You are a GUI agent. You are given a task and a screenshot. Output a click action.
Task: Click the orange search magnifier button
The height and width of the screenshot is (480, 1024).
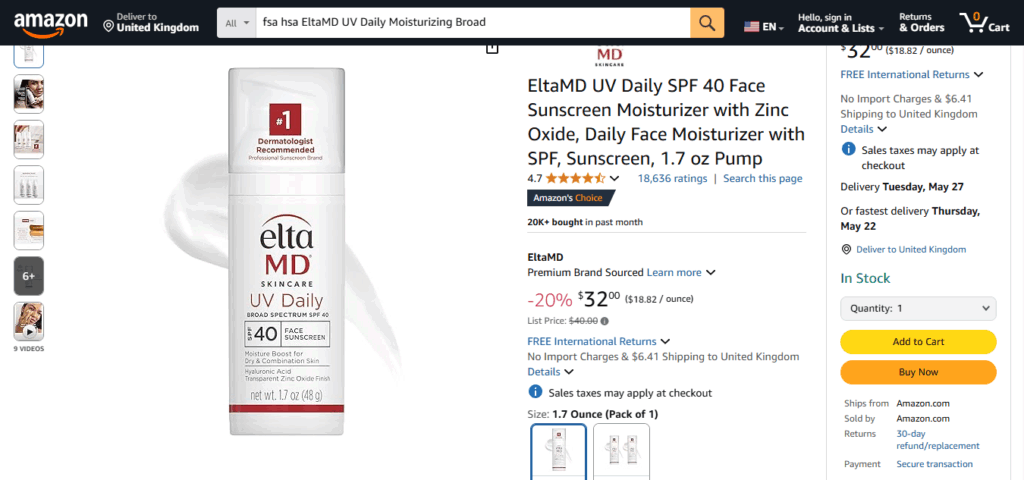707,23
